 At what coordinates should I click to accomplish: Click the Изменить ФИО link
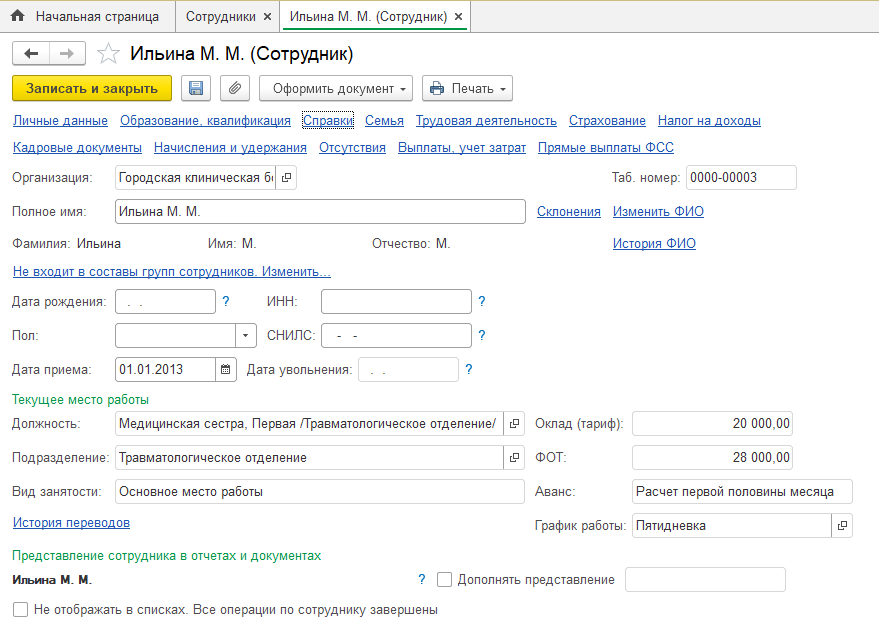658,211
